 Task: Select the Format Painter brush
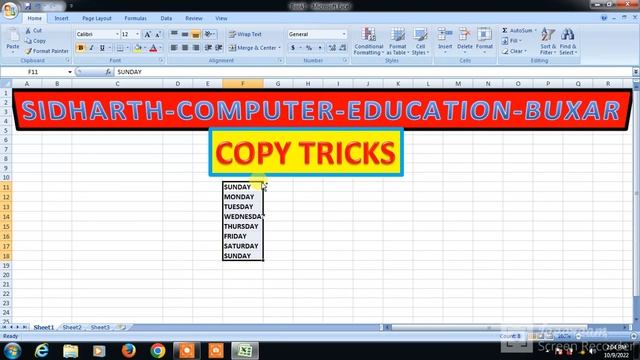[28, 51]
